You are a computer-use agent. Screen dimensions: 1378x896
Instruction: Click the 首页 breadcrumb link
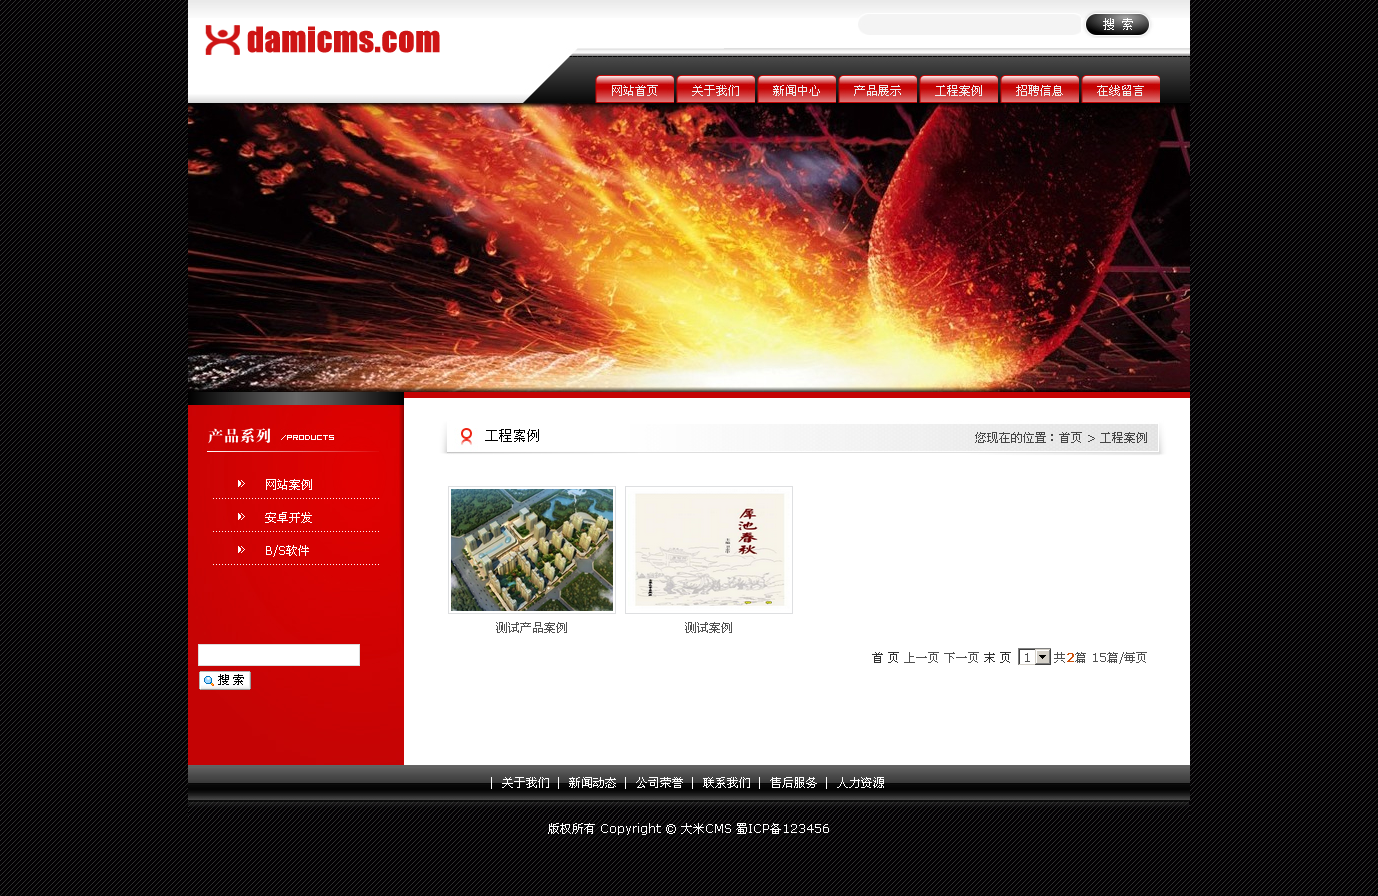pos(1070,438)
